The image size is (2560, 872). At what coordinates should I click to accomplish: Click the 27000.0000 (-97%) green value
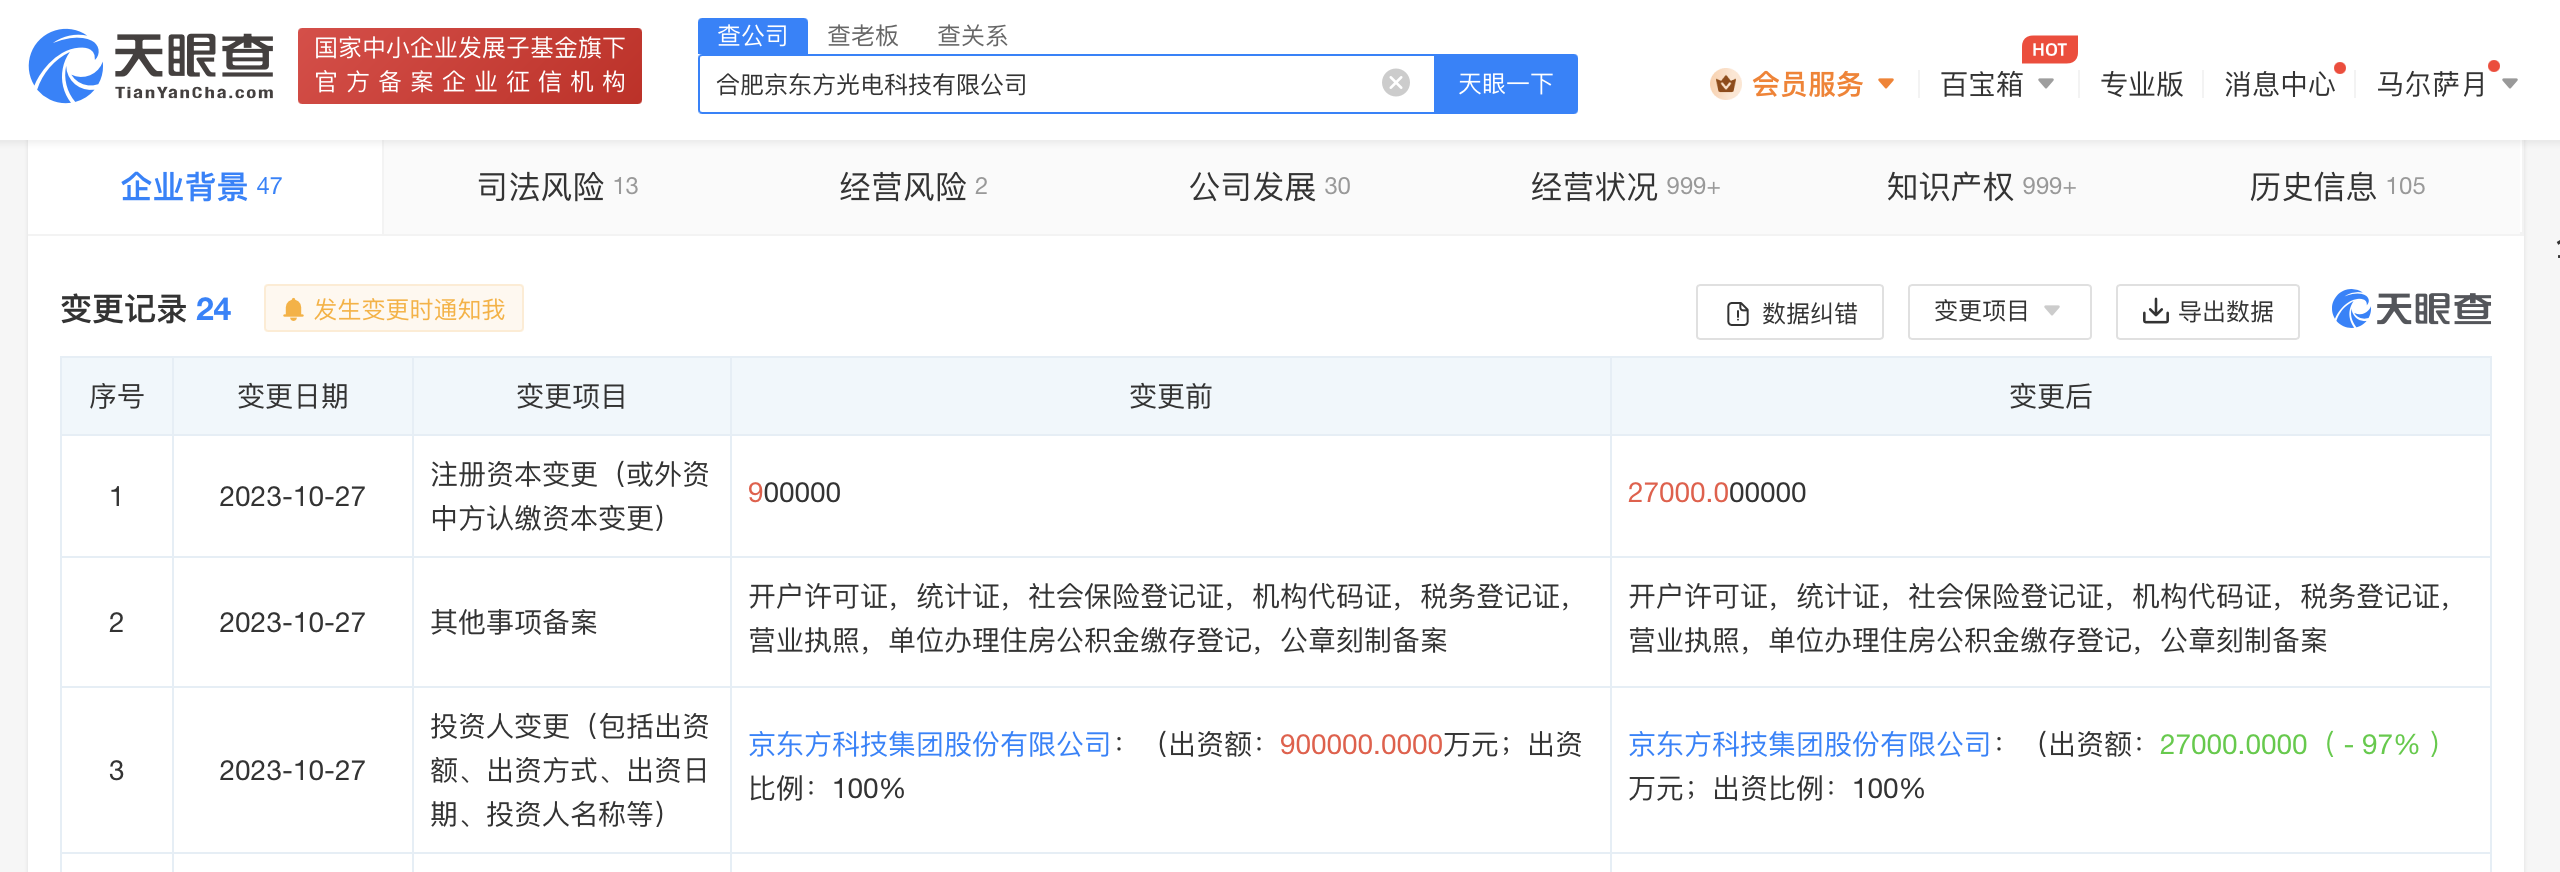pyautogui.click(x=2300, y=744)
